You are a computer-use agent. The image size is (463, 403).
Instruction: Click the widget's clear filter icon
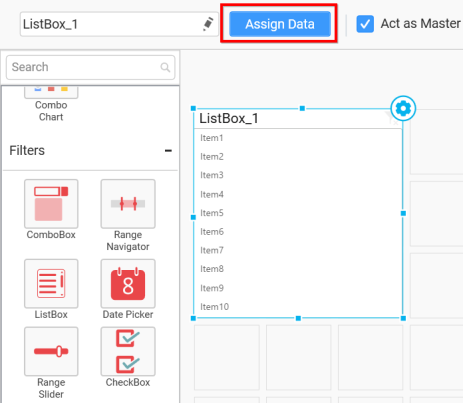coord(392,119)
